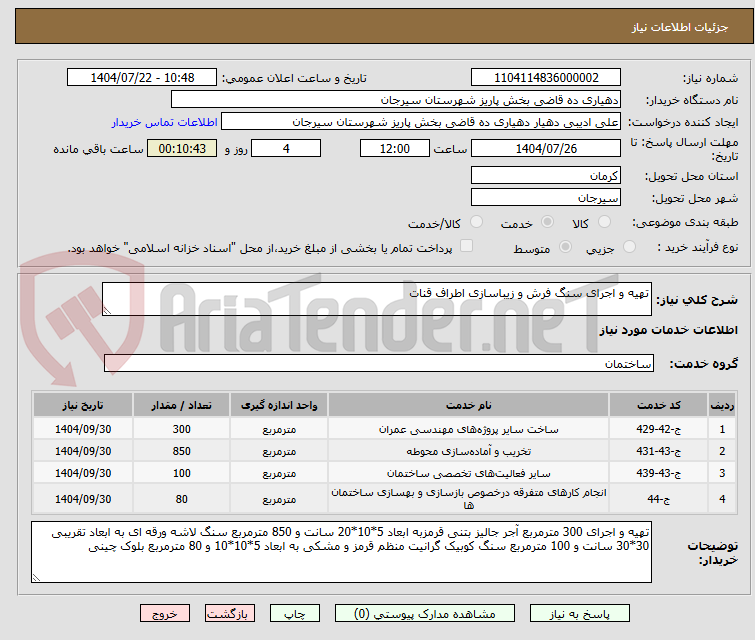Click announcement date field 1404/07/22 - 10:48
Viewport: 755px width, 640px height.
point(142,78)
